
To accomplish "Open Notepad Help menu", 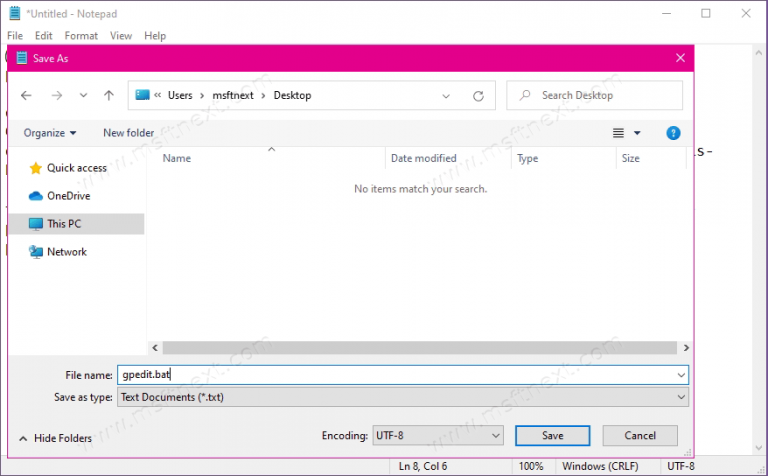I will pyautogui.click(x=155, y=36).
